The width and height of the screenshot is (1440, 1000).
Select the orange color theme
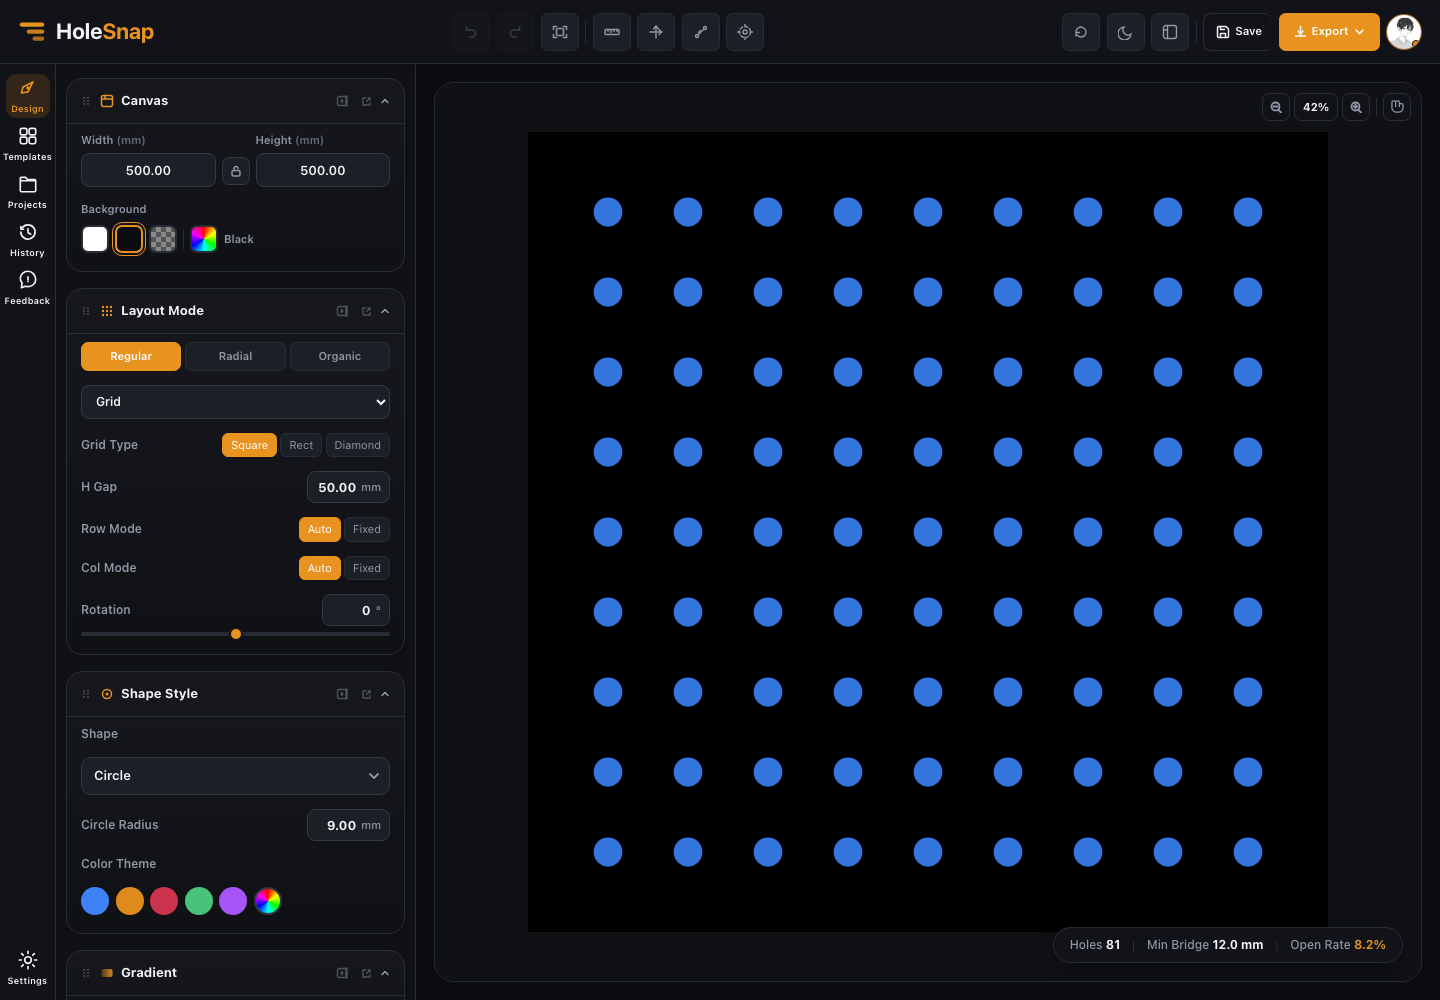(x=130, y=901)
